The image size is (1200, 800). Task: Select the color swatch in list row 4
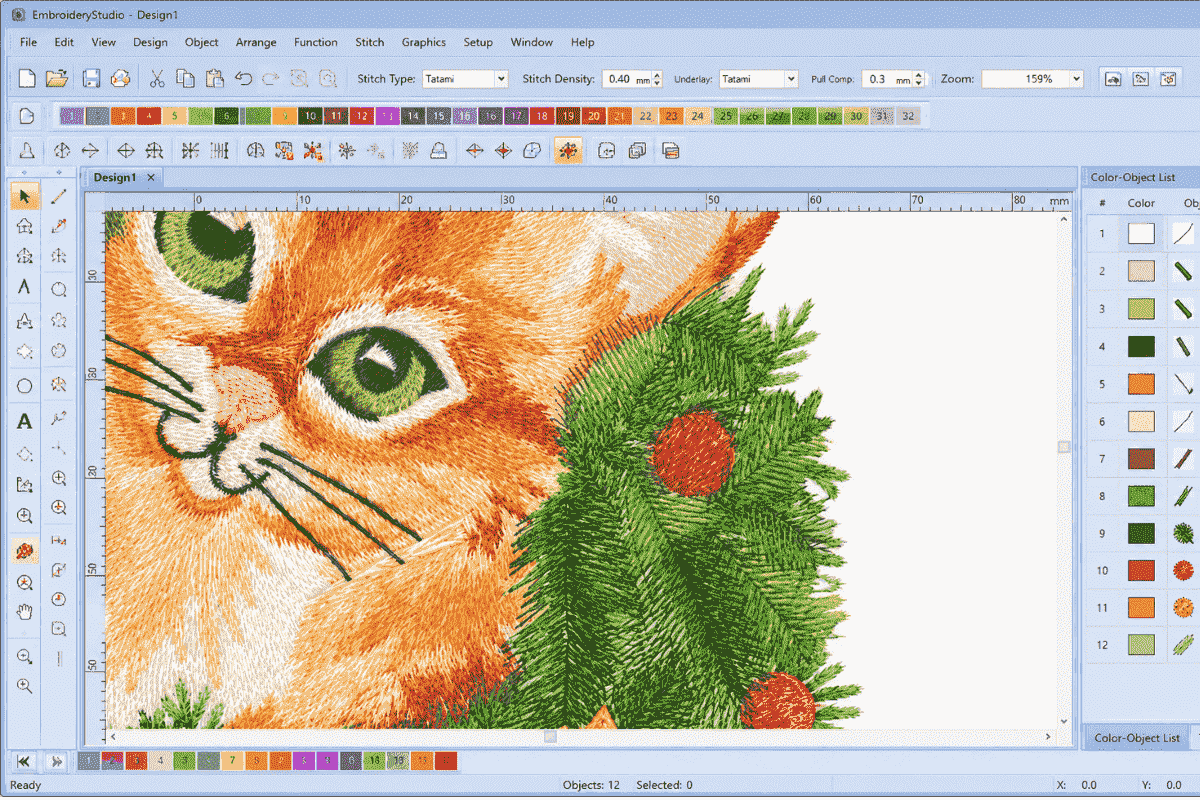click(1141, 346)
